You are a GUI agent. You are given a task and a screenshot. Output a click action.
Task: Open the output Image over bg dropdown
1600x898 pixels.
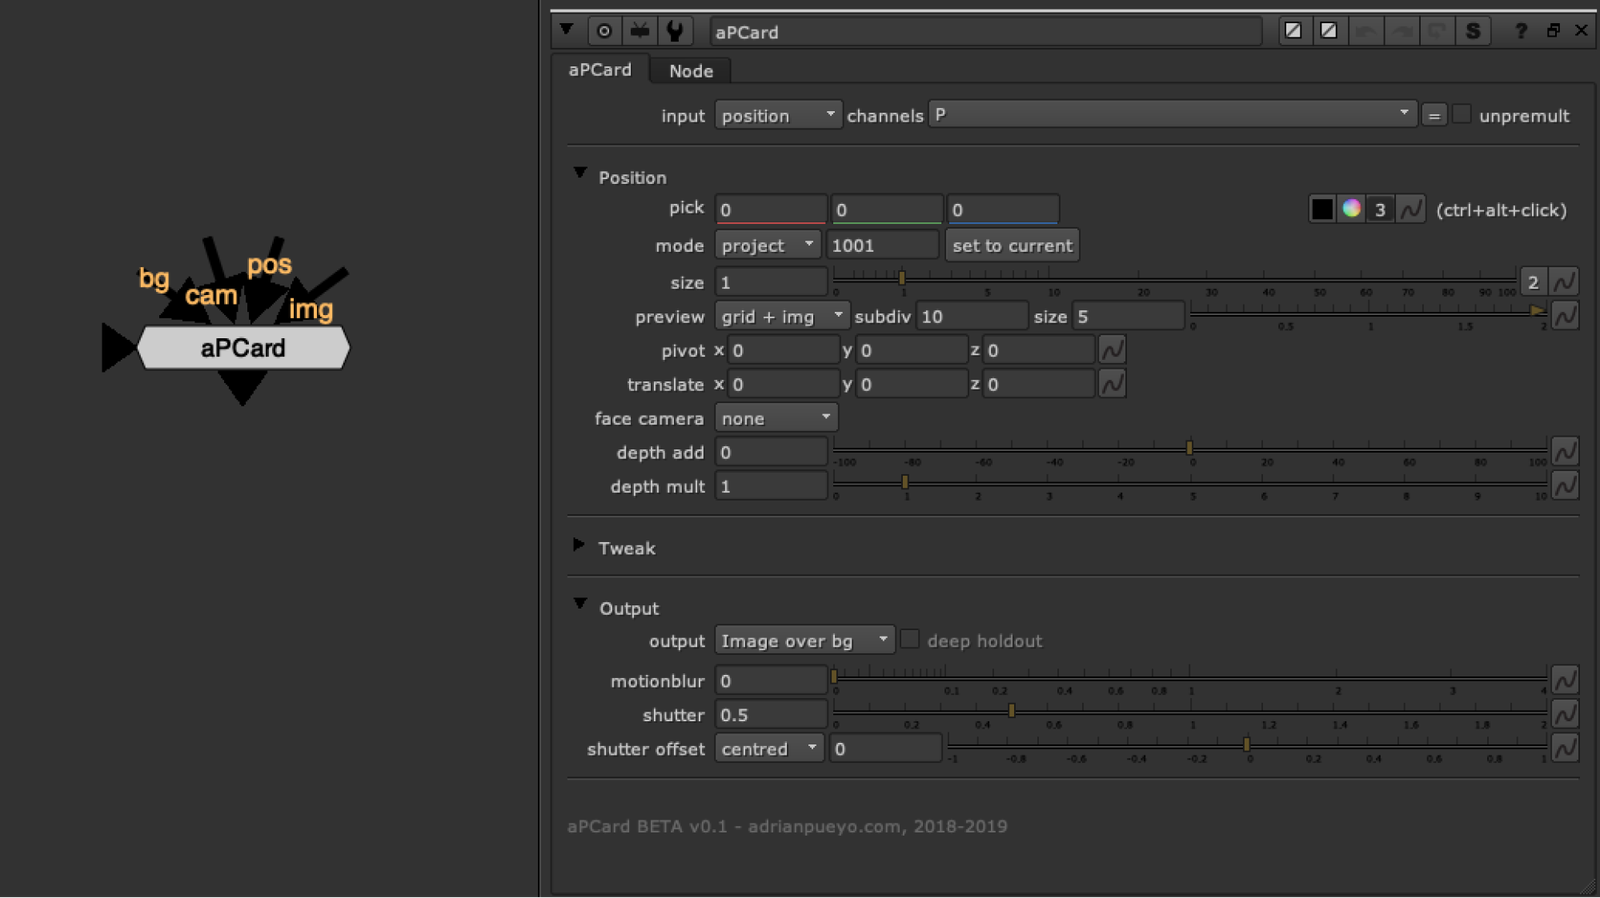804,640
